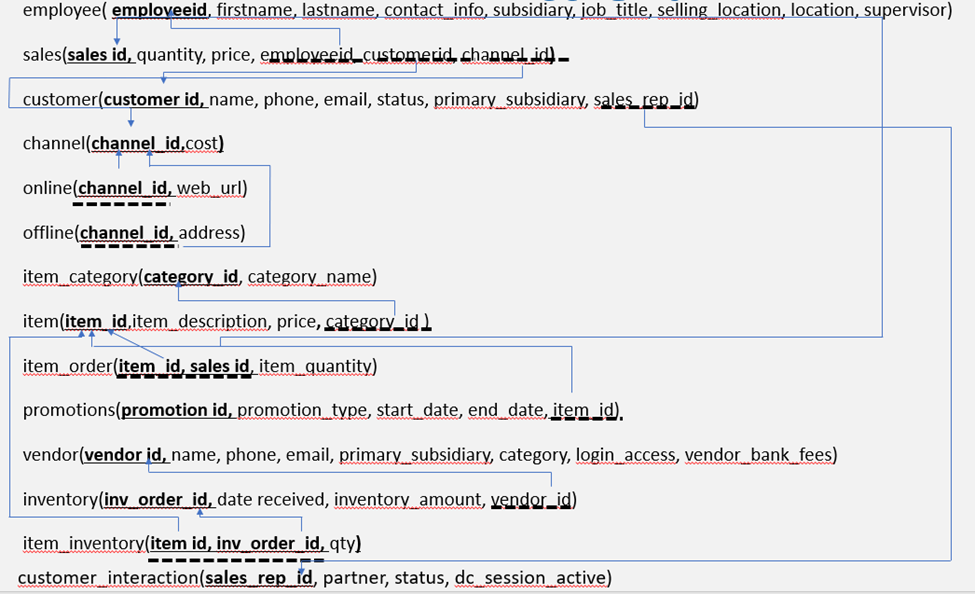Click 'inventory_amount,' in inventory relation
This screenshot has height=594, width=975.
(410, 499)
